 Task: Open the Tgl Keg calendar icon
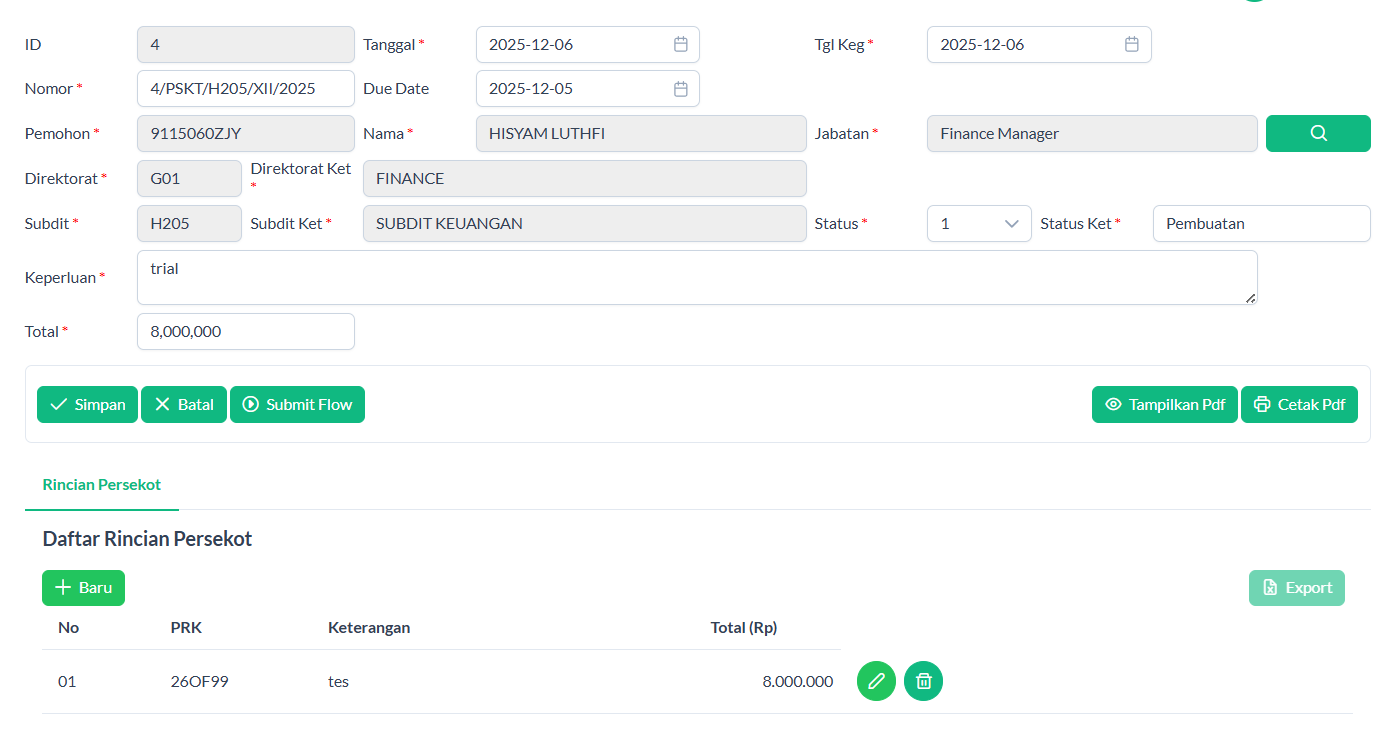(x=1131, y=45)
